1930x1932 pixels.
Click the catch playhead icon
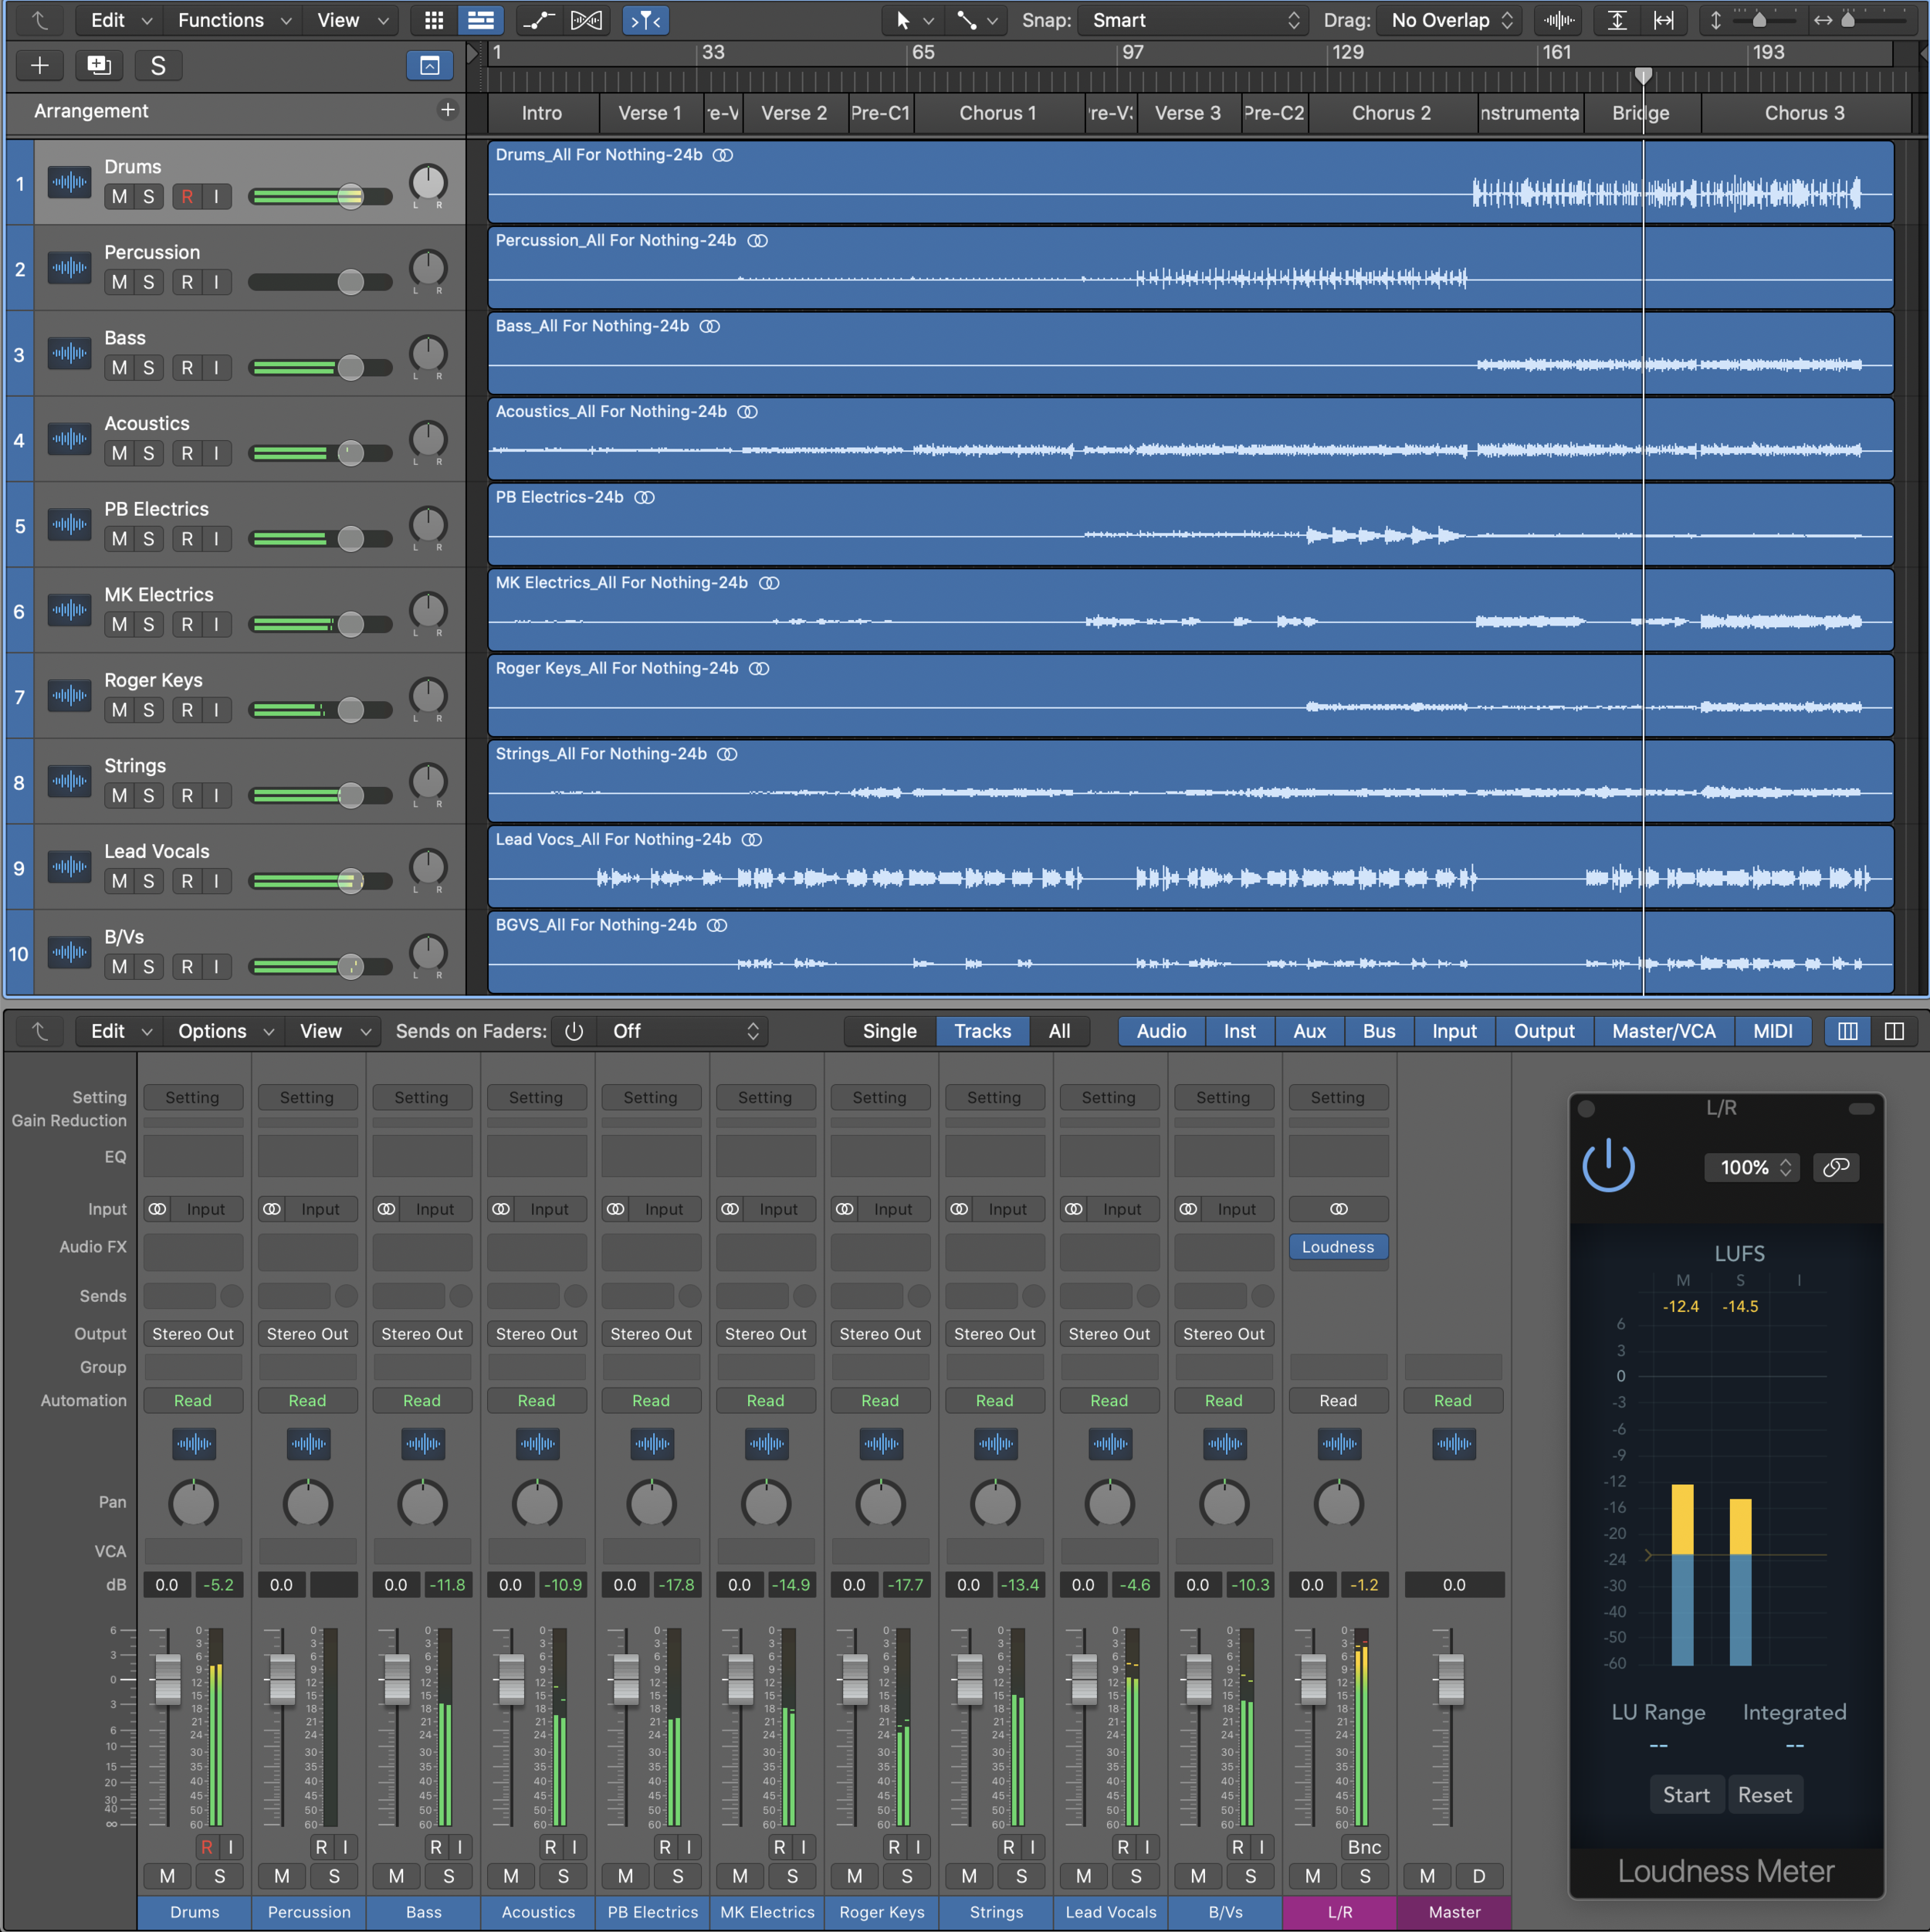coord(645,20)
